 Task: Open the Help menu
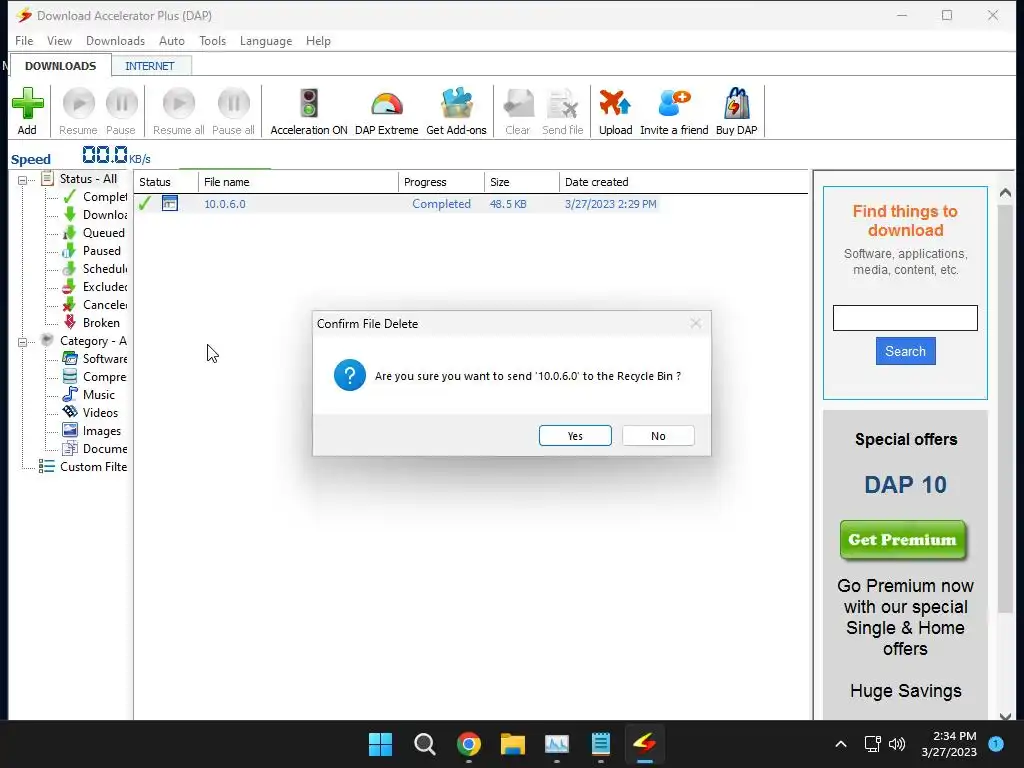pos(318,40)
